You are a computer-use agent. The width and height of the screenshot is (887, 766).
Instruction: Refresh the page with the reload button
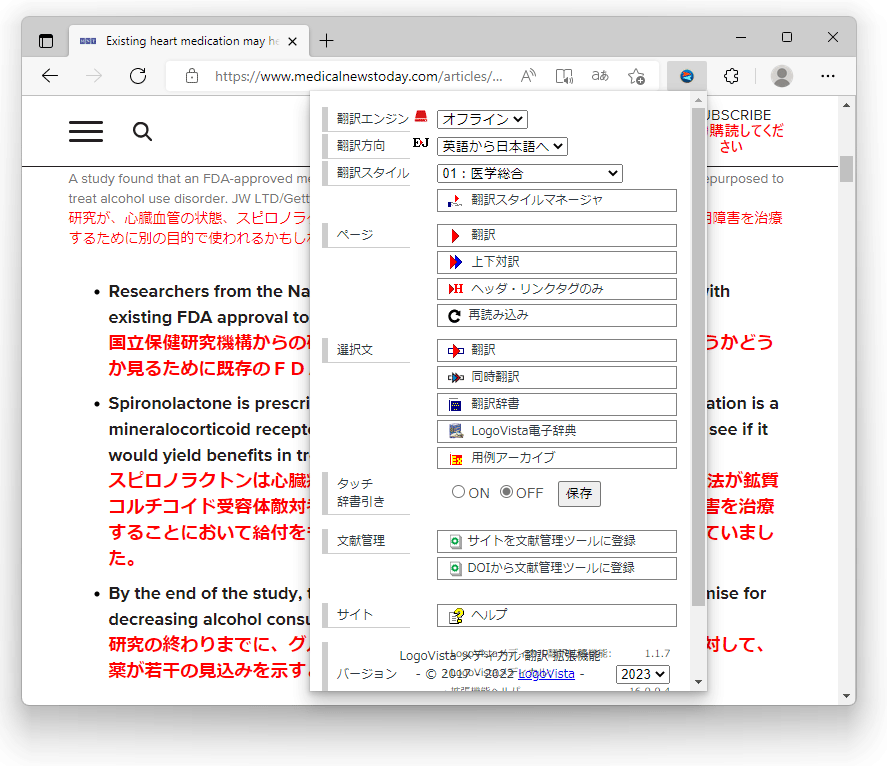(x=138, y=76)
